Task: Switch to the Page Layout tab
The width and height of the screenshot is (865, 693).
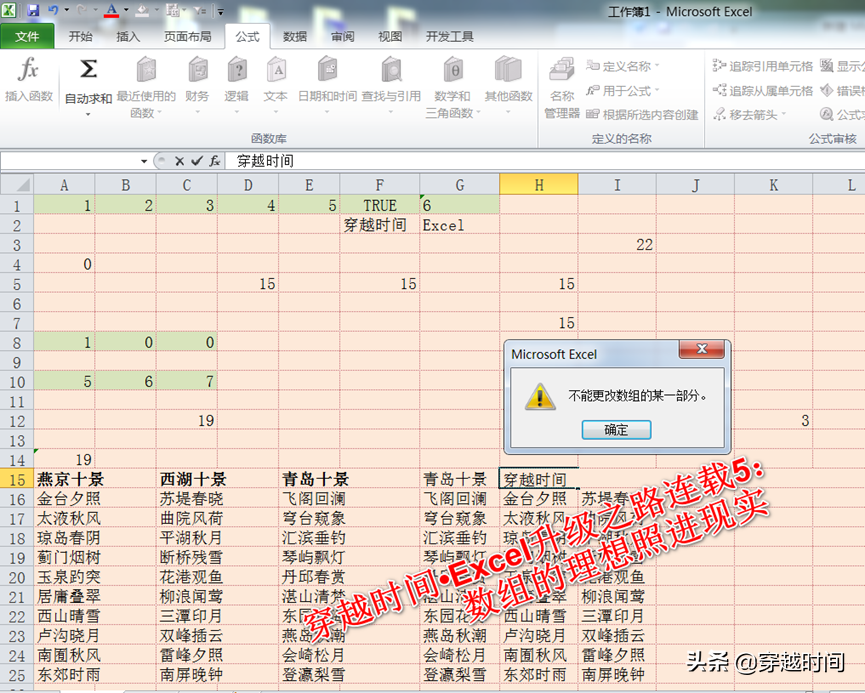Action: (x=188, y=36)
